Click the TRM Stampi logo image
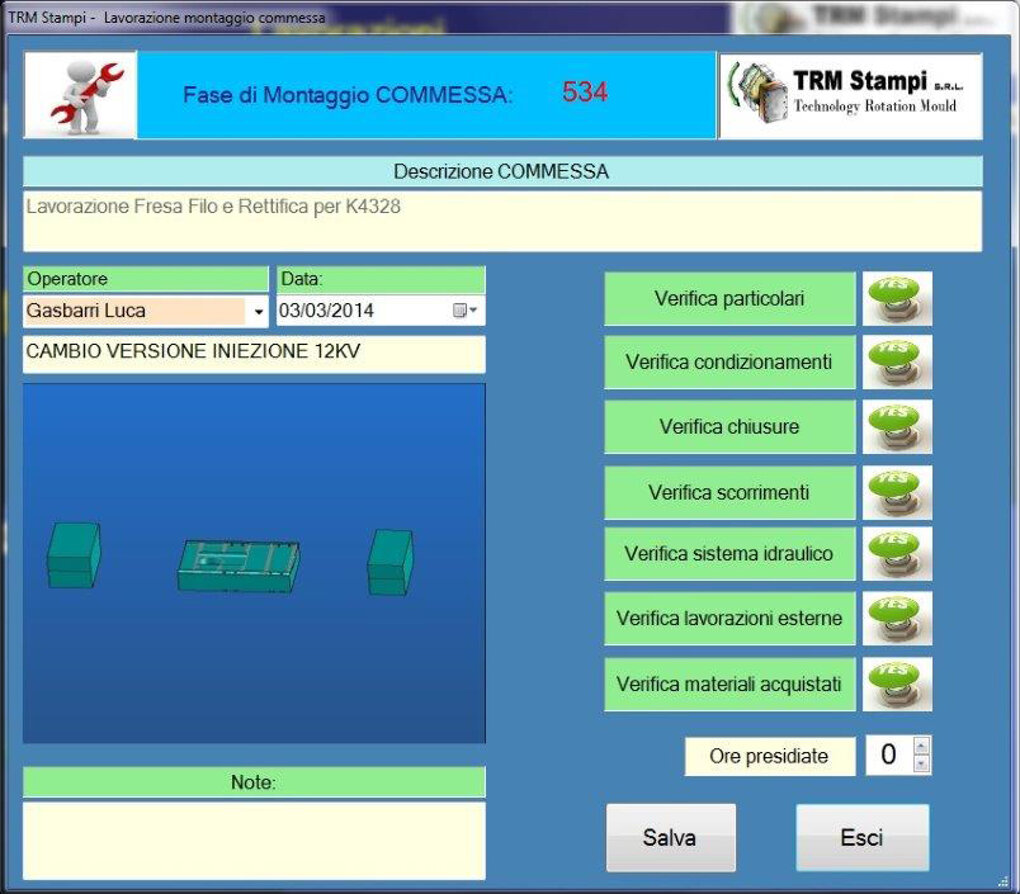Image resolution: width=1020 pixels, height=894 pixels. 850,96
